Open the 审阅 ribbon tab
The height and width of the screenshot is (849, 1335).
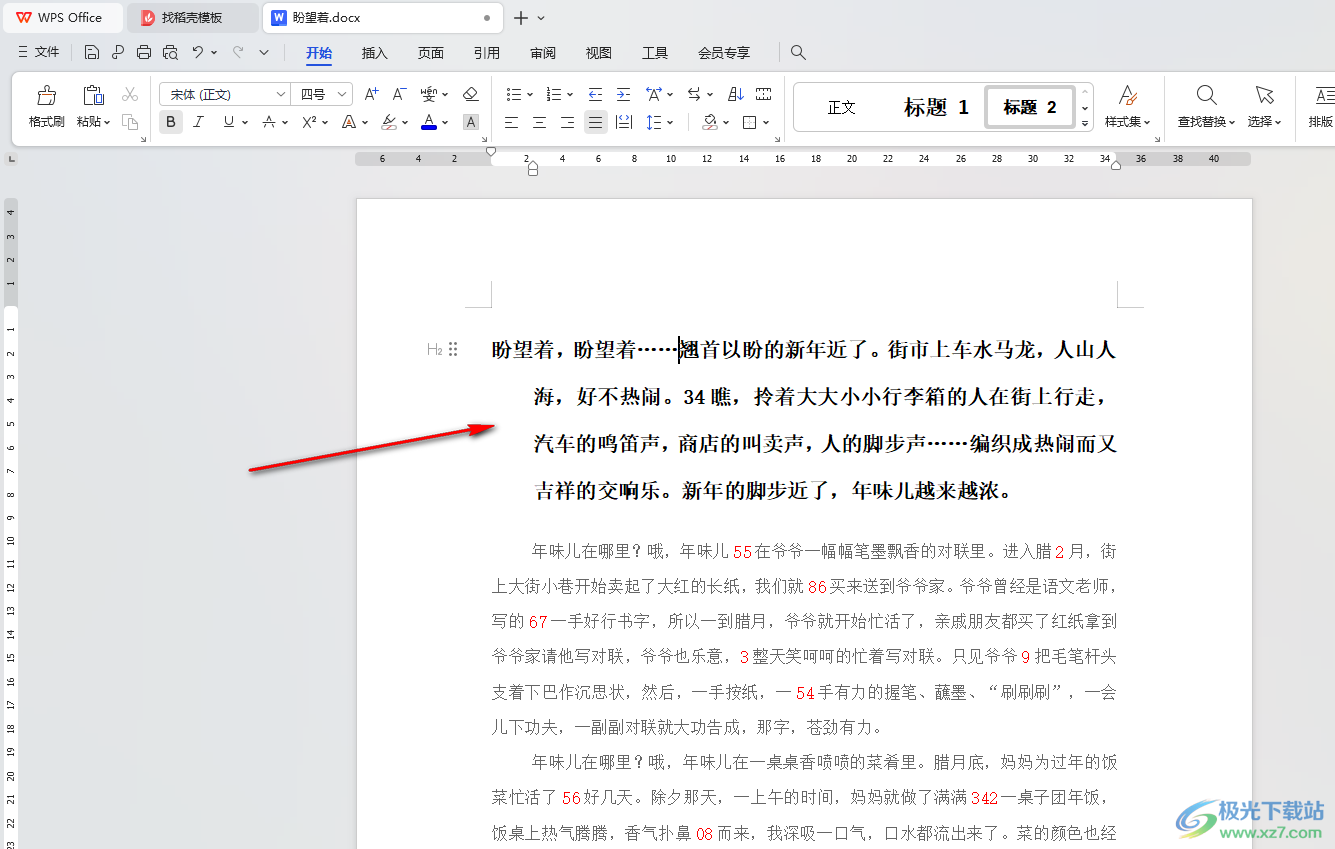tap(543, 53)
